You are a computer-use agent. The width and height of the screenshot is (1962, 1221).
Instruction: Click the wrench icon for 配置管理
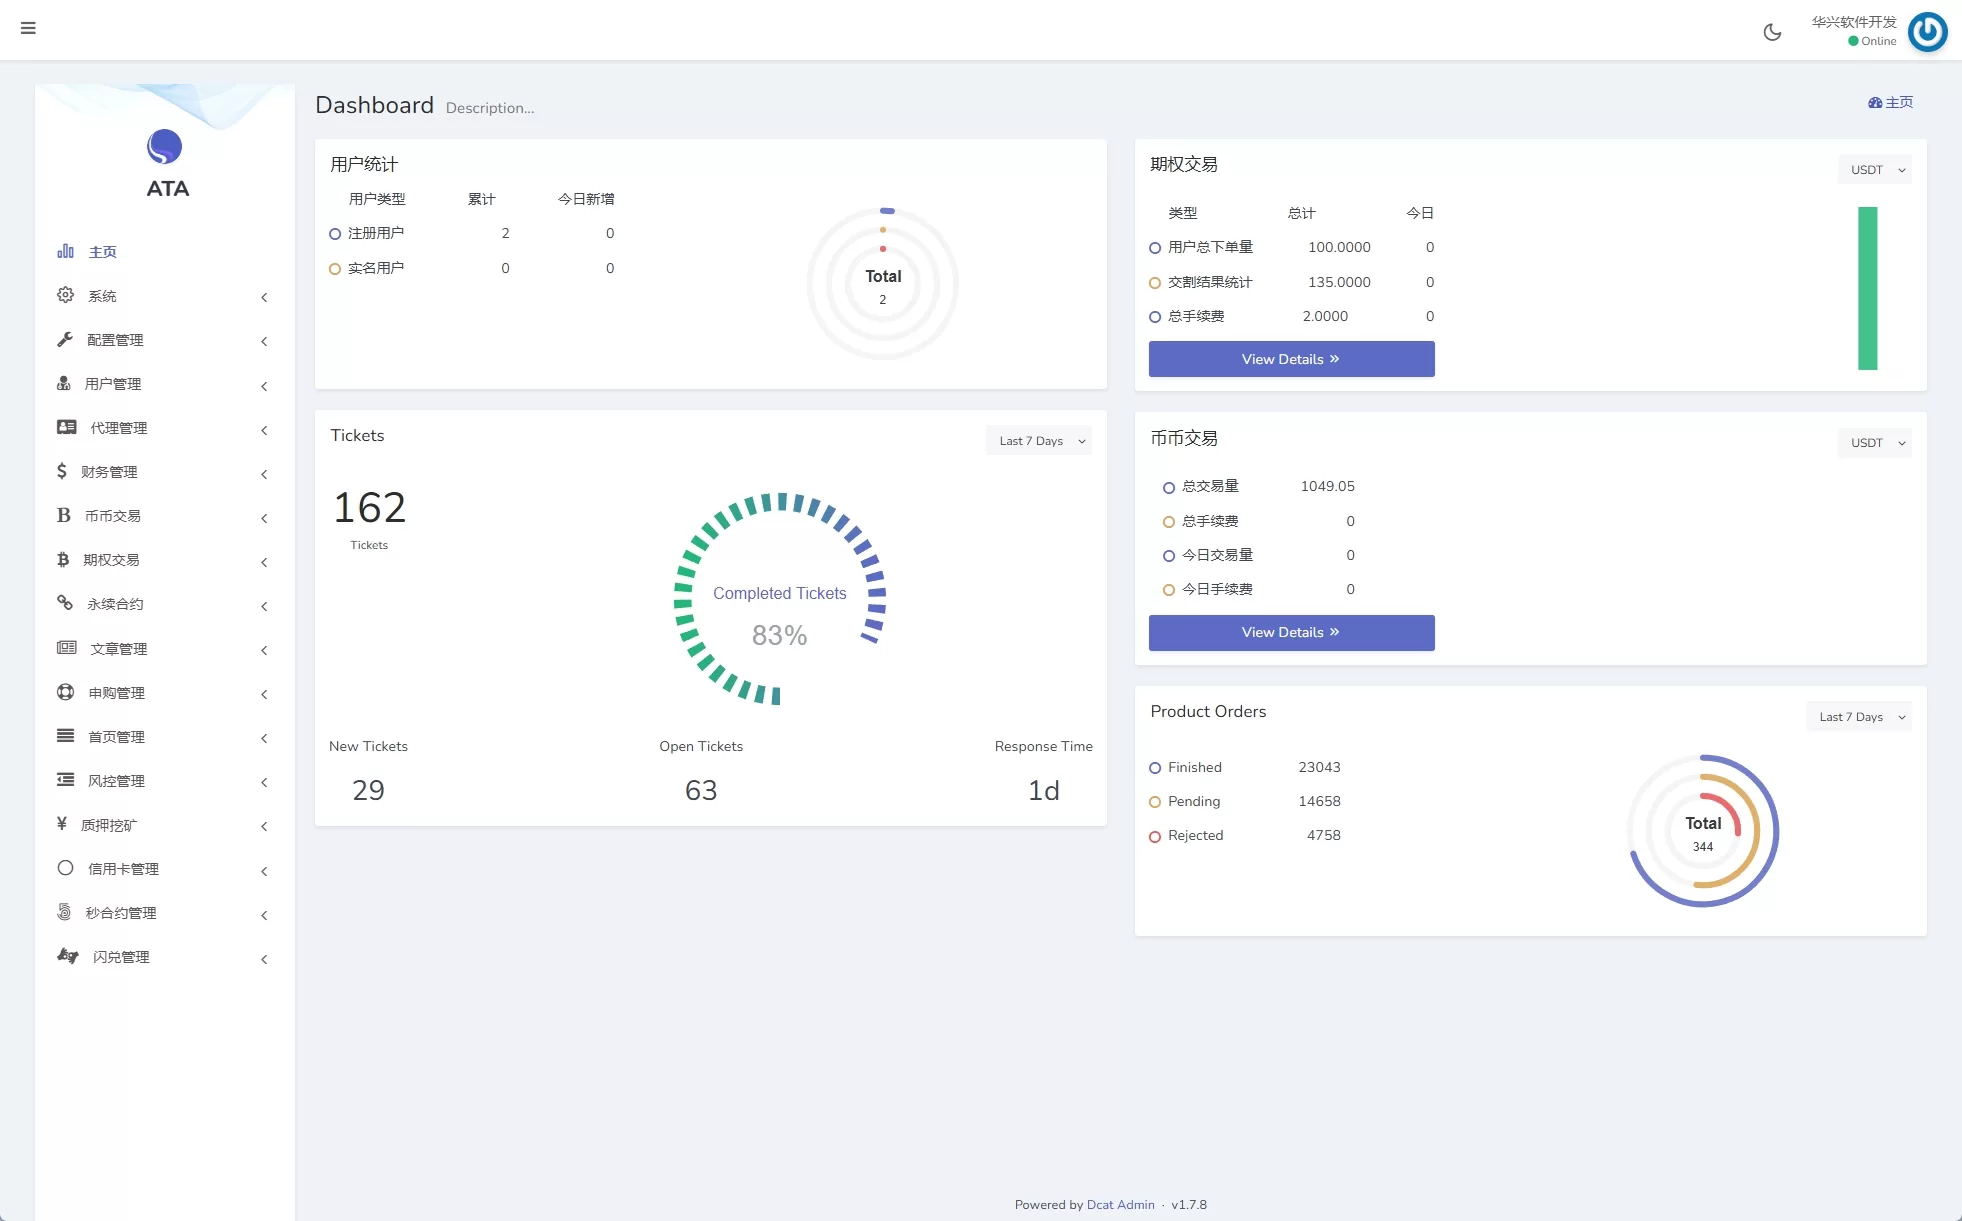[x=65, y=340]
